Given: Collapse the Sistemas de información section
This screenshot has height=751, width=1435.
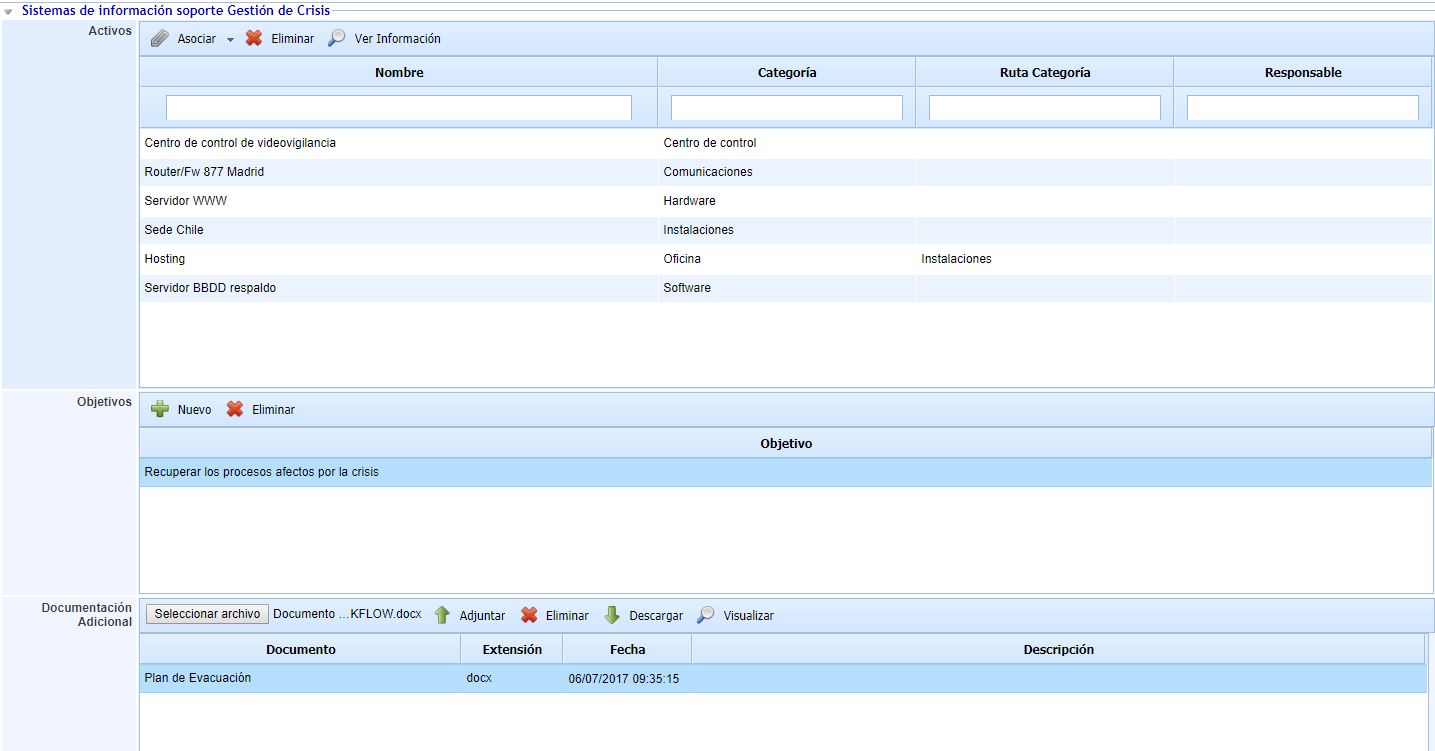Looking at the screenshot, I should 9,11.
